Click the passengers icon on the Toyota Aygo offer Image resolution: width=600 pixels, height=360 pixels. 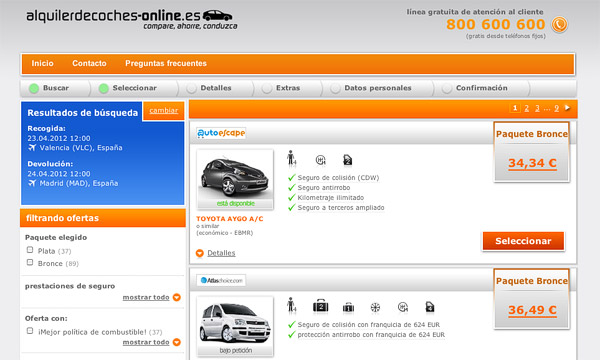pos(292,158)
